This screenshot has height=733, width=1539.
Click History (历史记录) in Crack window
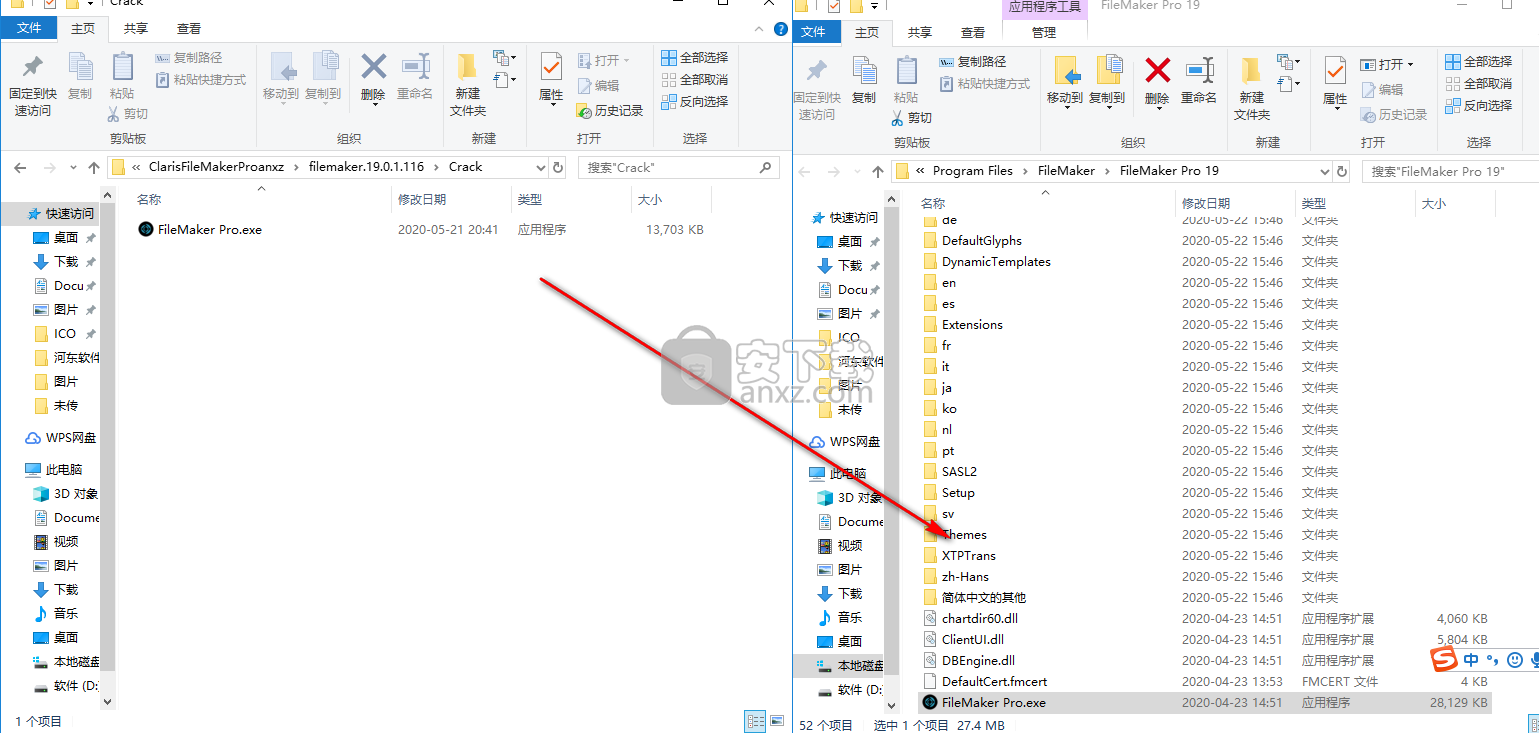point(610,111)
